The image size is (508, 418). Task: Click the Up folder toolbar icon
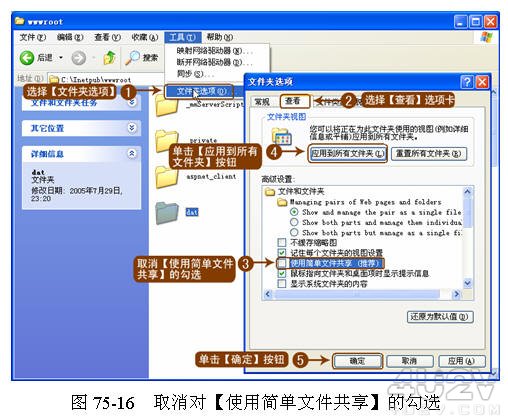(109, 58)
